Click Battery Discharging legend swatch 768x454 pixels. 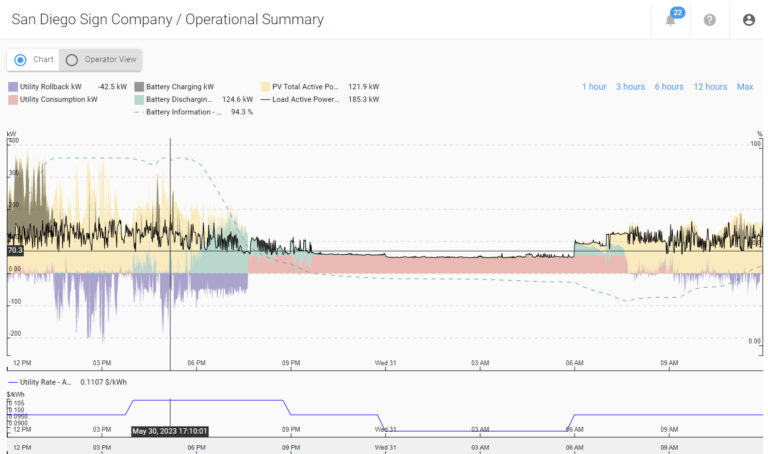[139, 100]
